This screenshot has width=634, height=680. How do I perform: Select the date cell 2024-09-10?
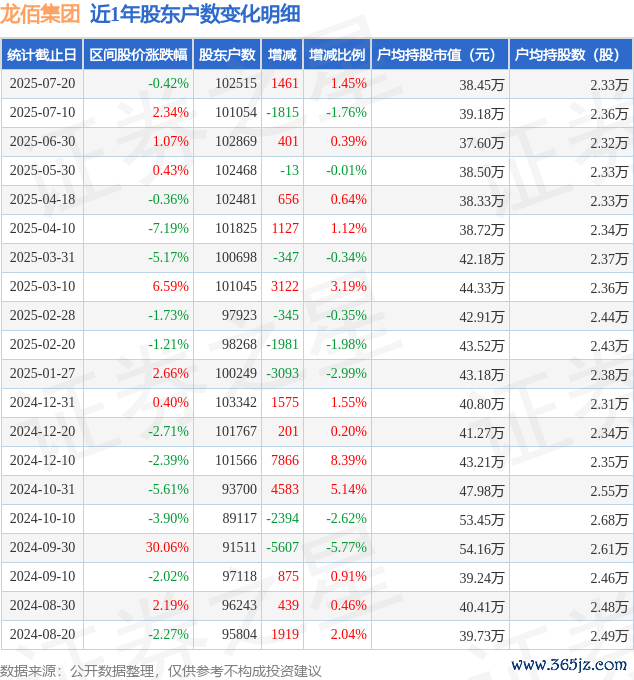[42, 576]
